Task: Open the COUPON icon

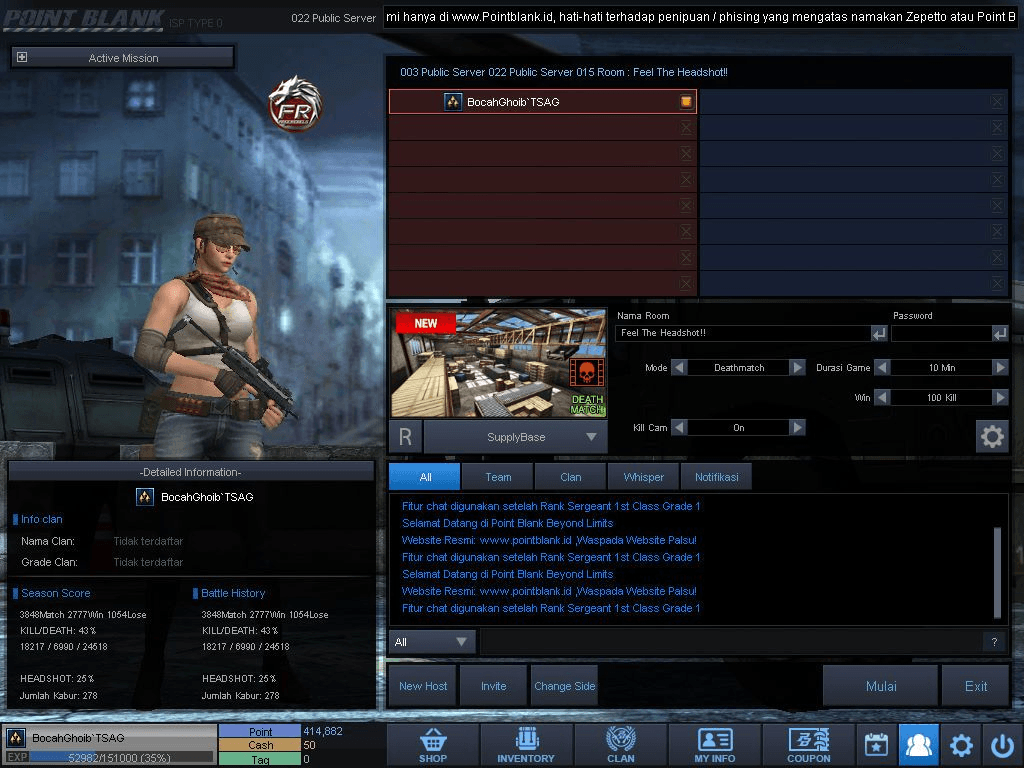Action: (x=808, y=744)
